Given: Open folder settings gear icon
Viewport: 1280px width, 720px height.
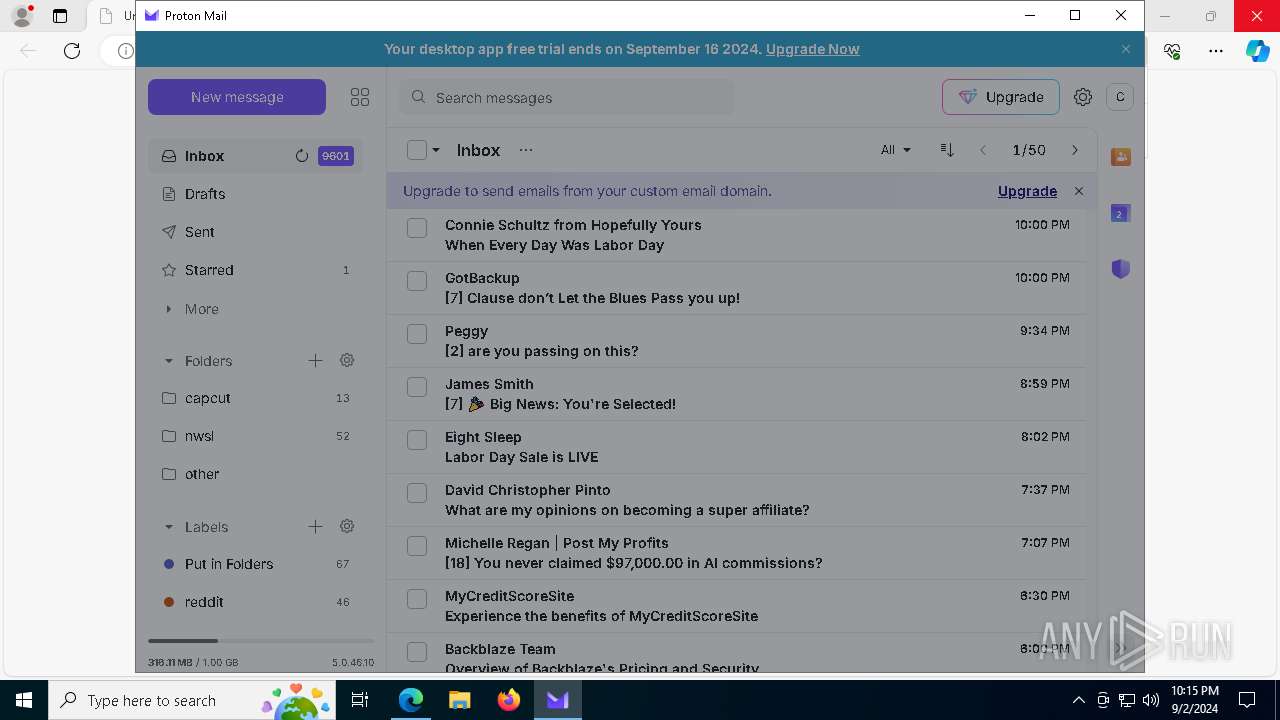Looking at the screenshot, I should click(347, 360).
